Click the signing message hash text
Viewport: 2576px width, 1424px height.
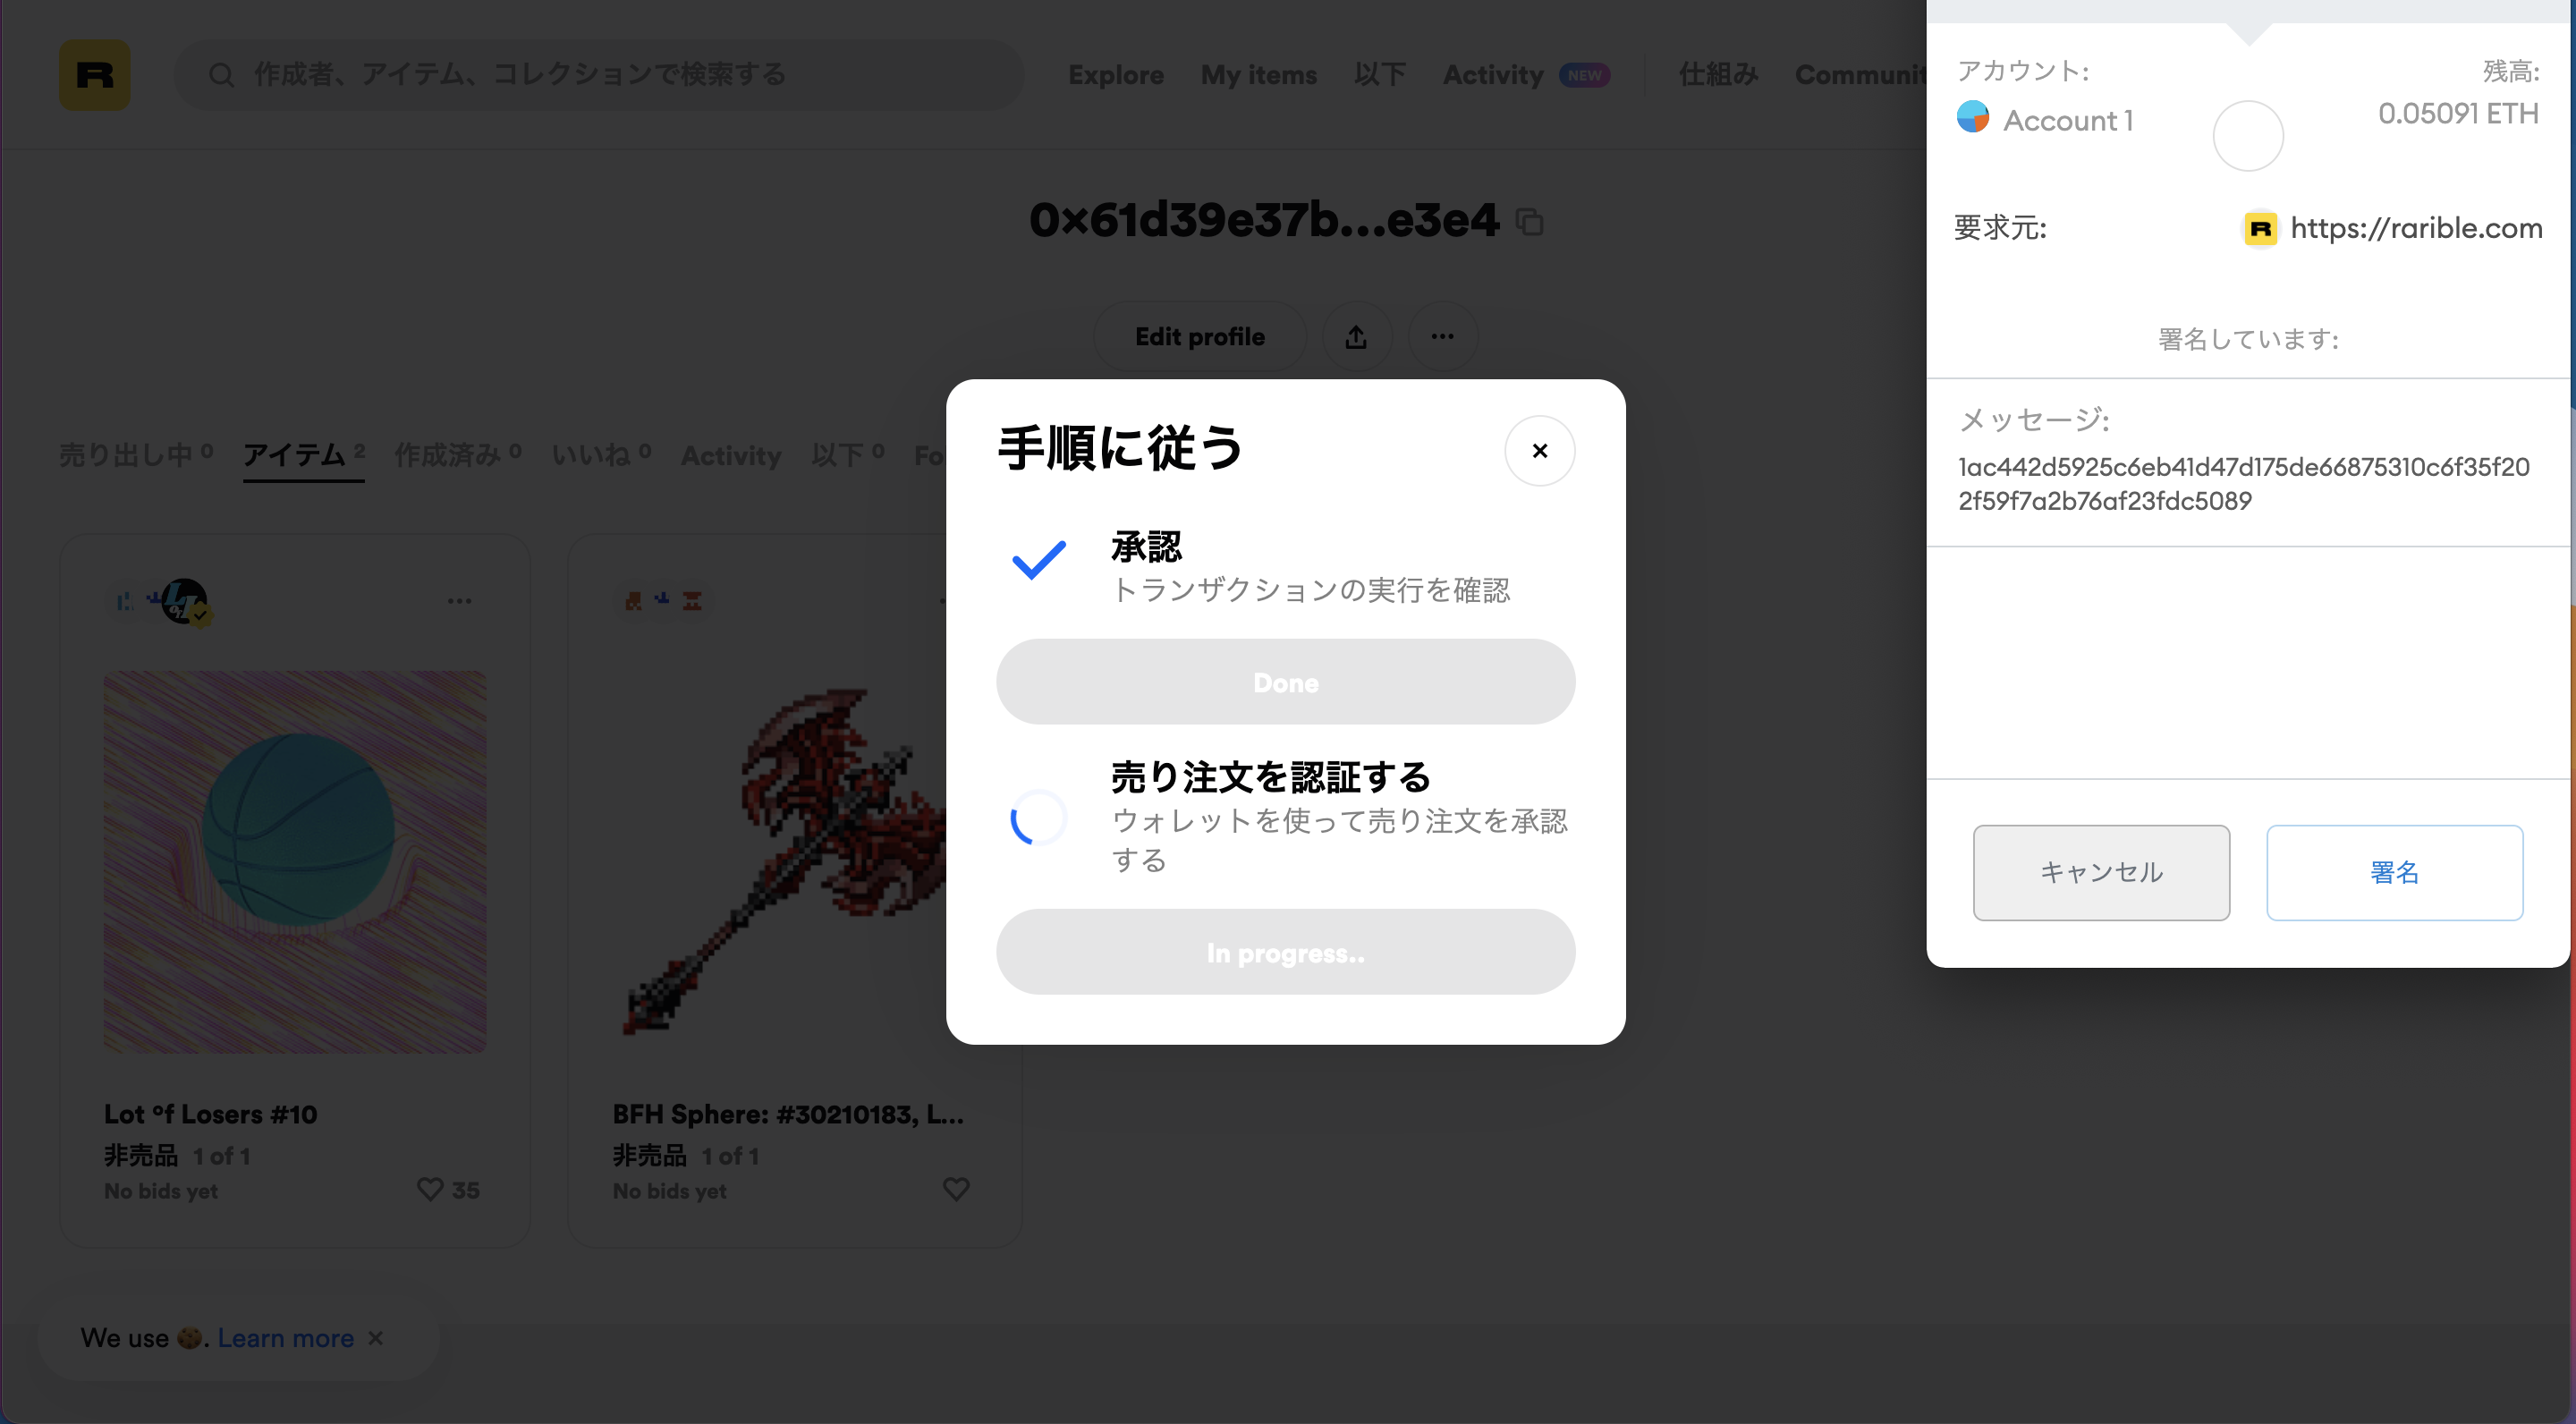click(x=2243, y=484)
